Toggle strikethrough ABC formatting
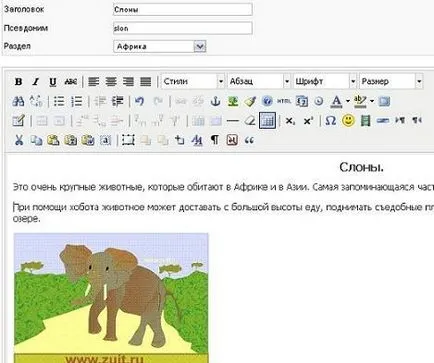This screenshot has width=434, height=363. pyautogui.click(x=71, y=81)
